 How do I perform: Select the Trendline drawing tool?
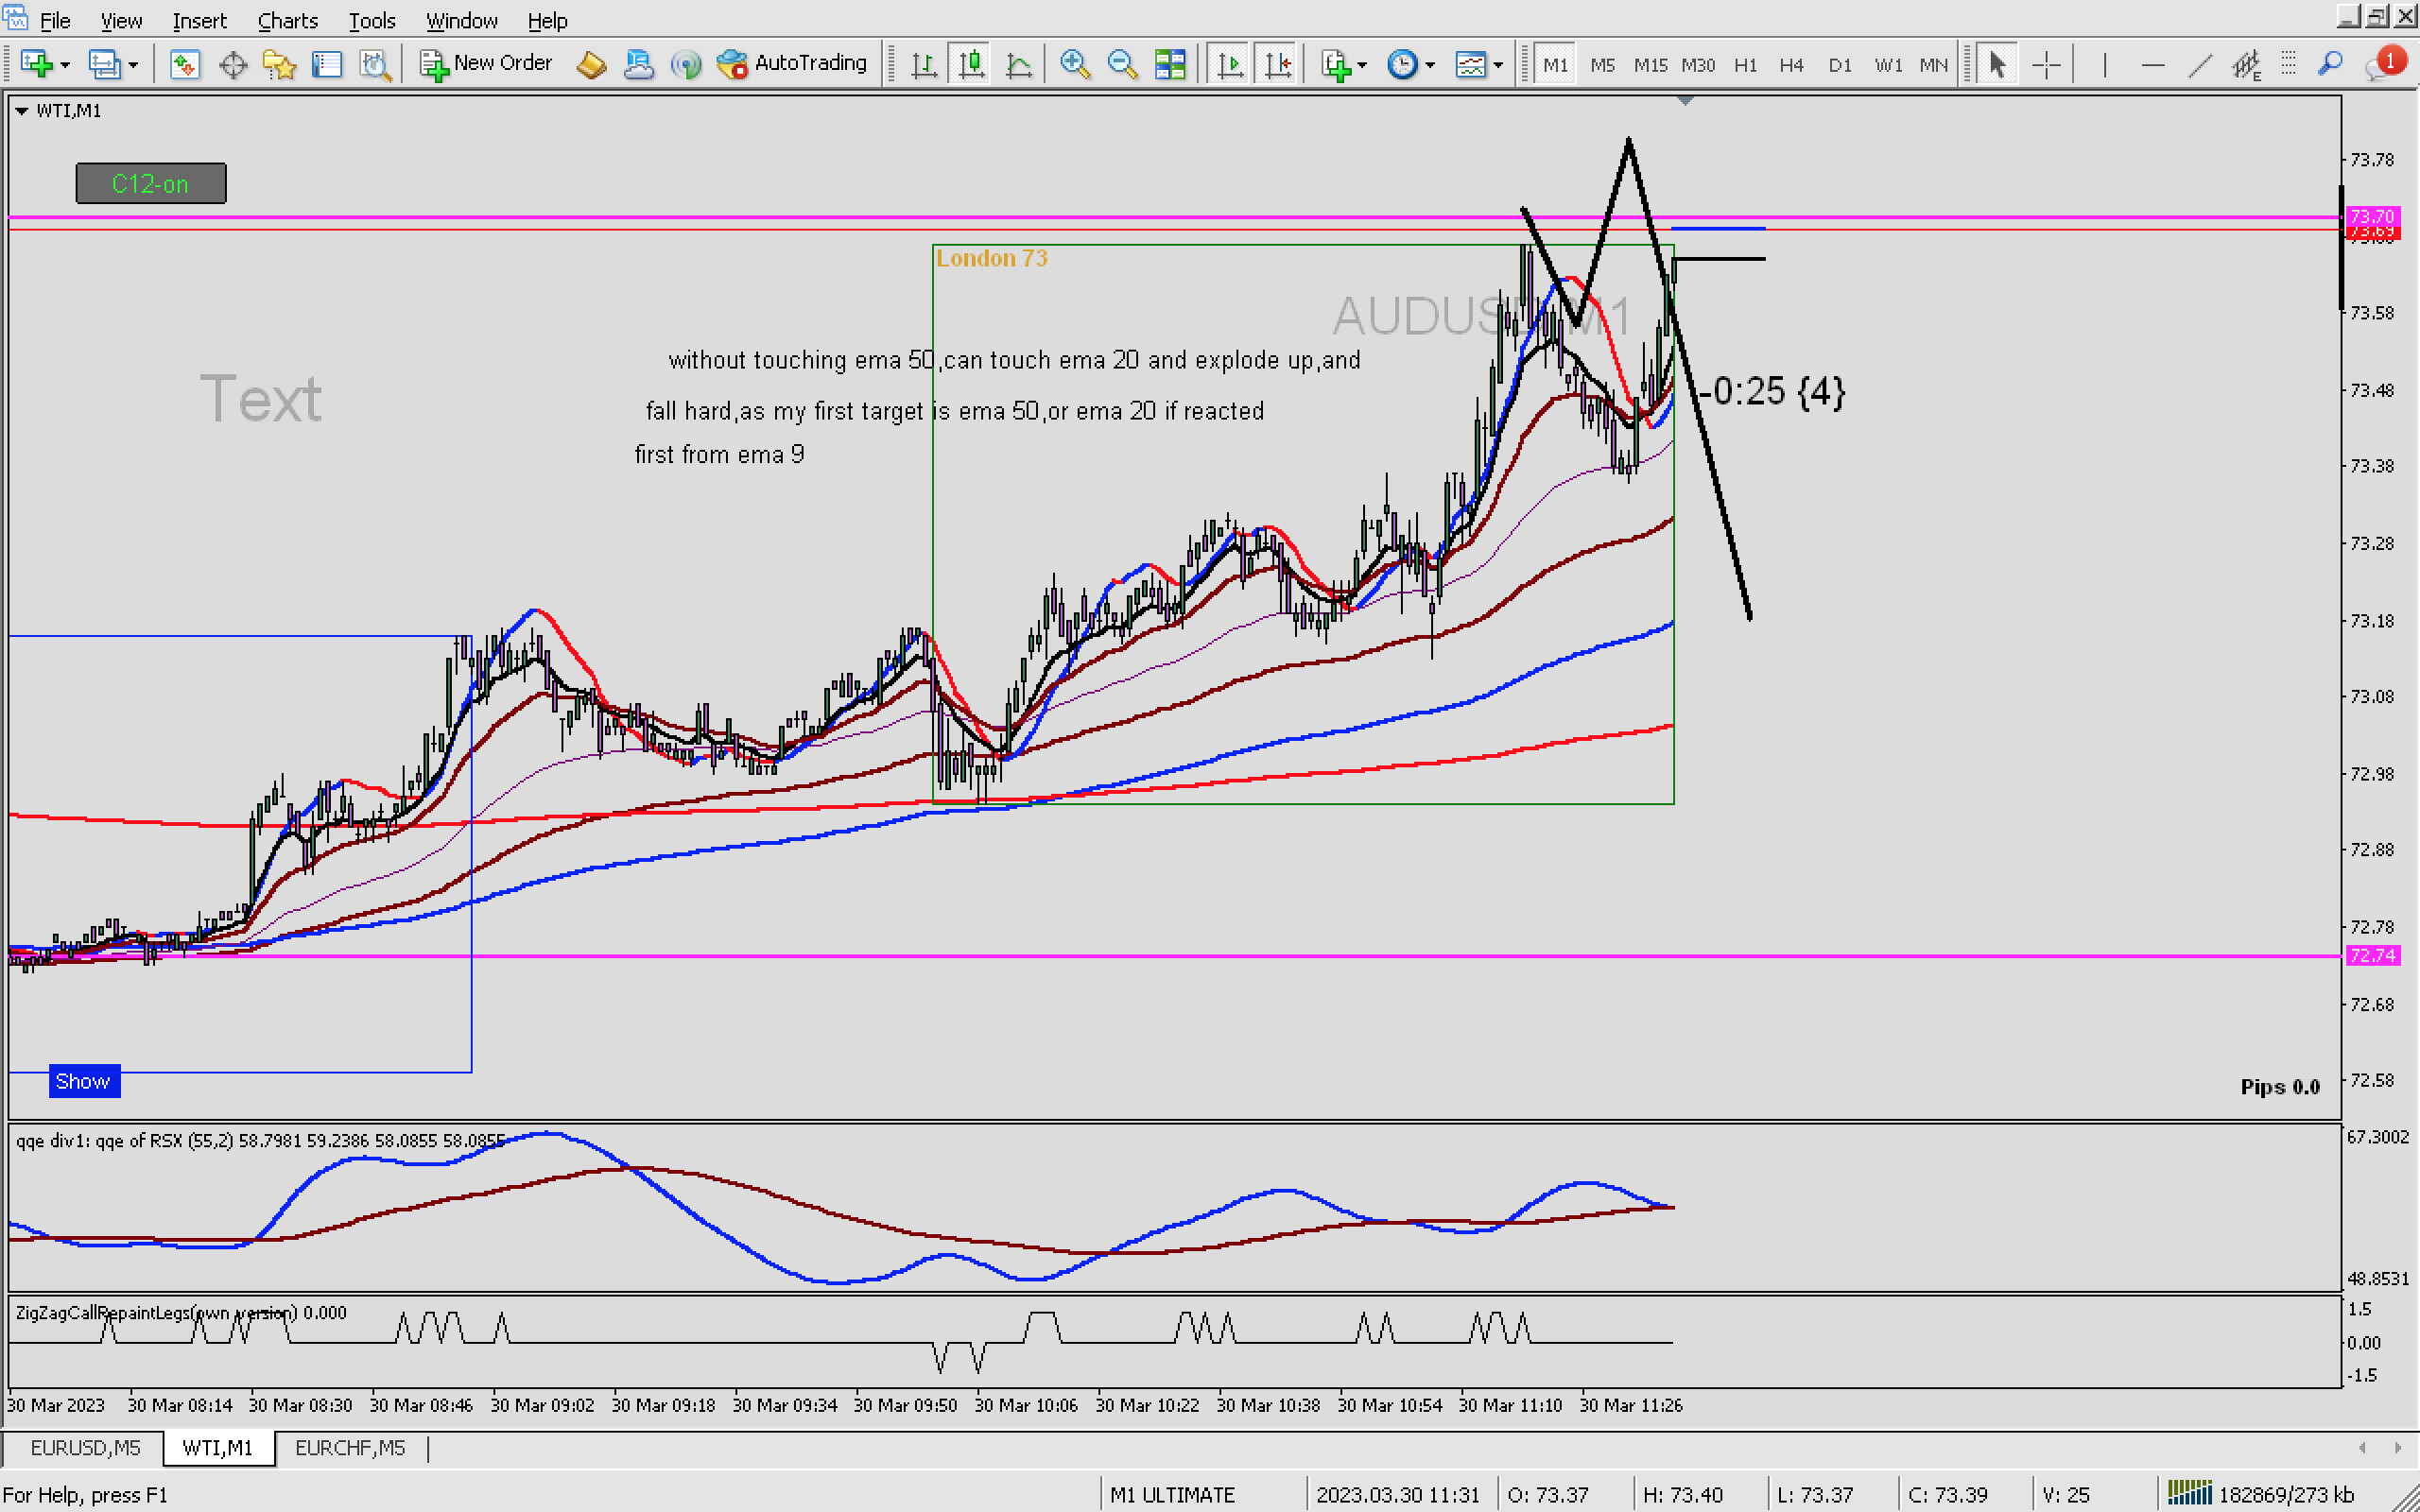2200,65
